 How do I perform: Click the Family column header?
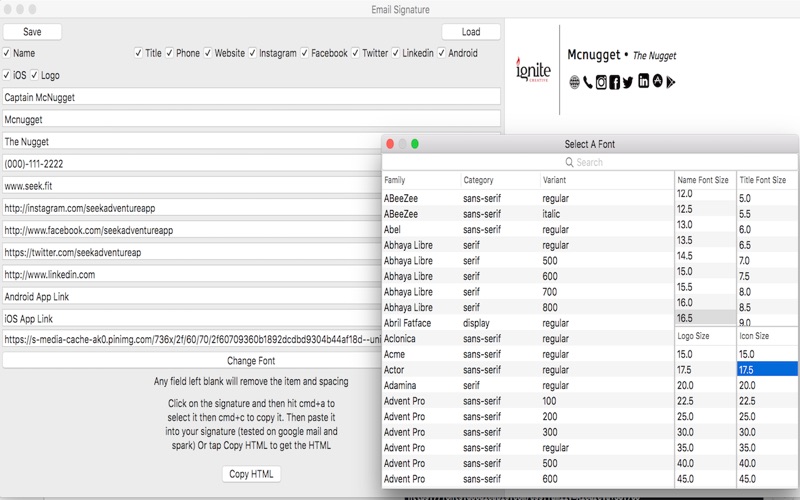point(395,180)
